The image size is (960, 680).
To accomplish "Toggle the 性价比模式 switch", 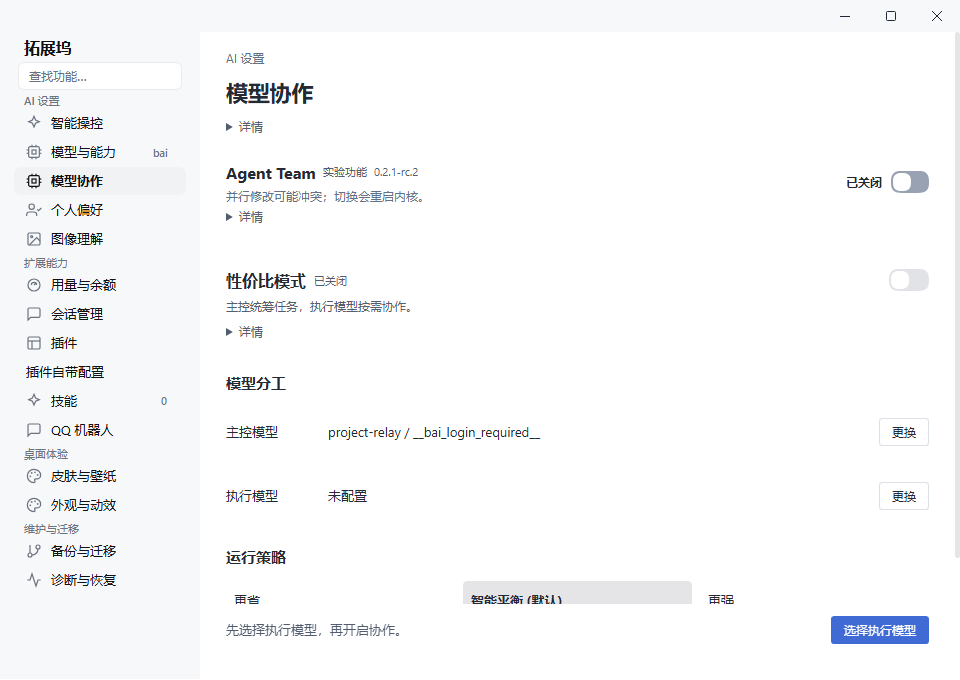I will tap(909, 280).
